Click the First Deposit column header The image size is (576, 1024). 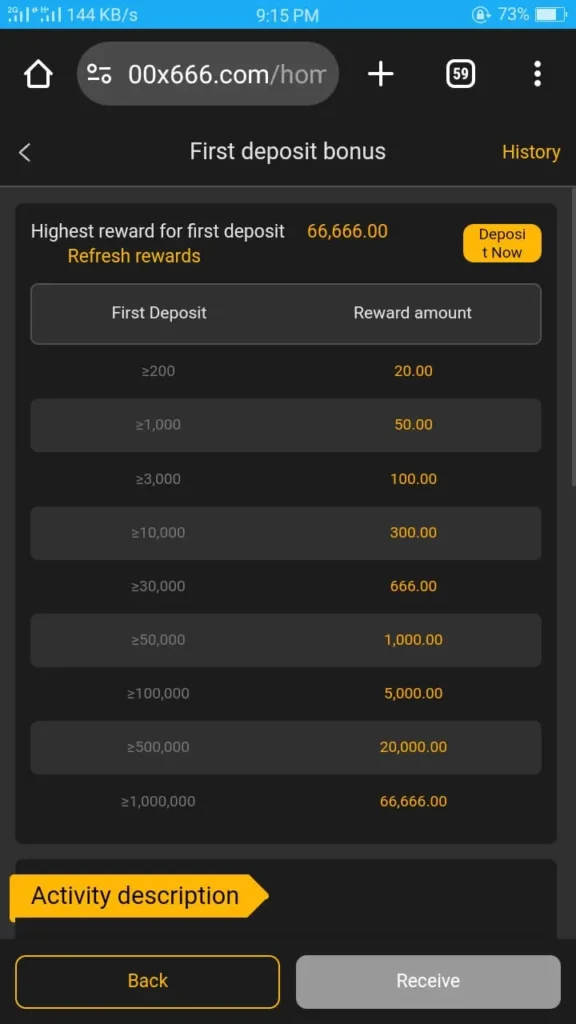(x=159, y=312)
